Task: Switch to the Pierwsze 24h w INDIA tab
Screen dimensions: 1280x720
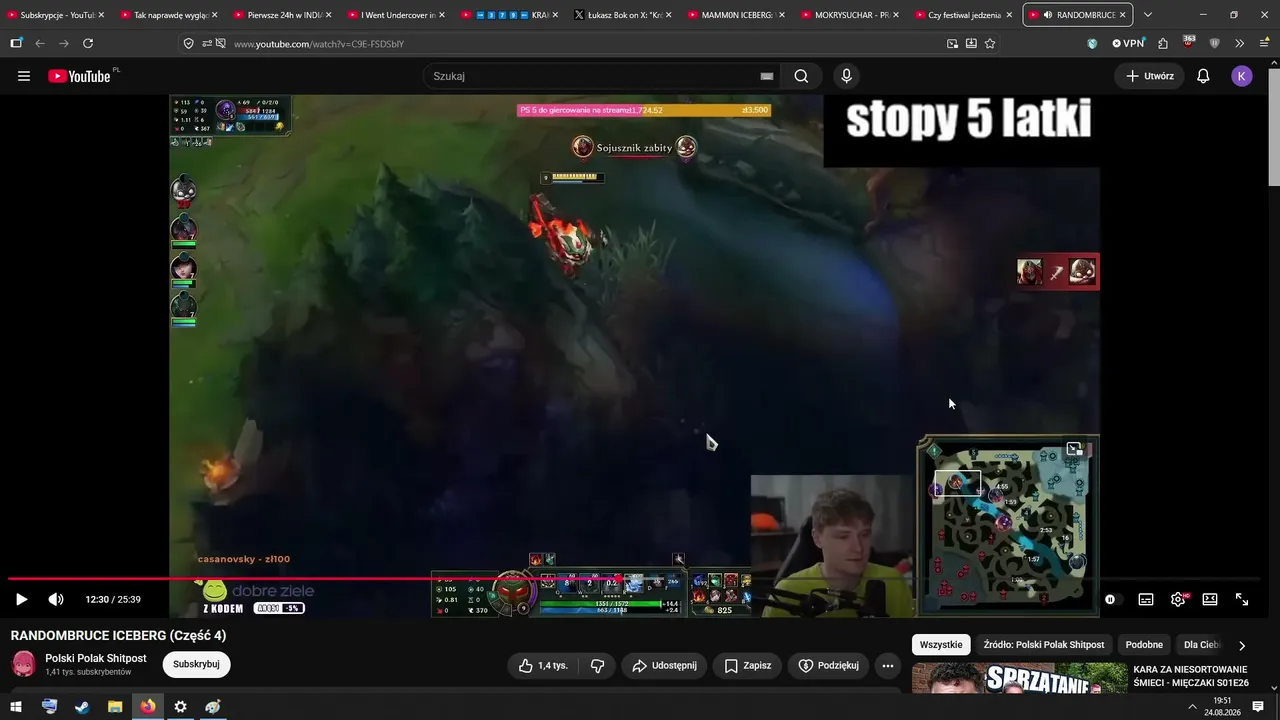Action: [x=284, y=15]
